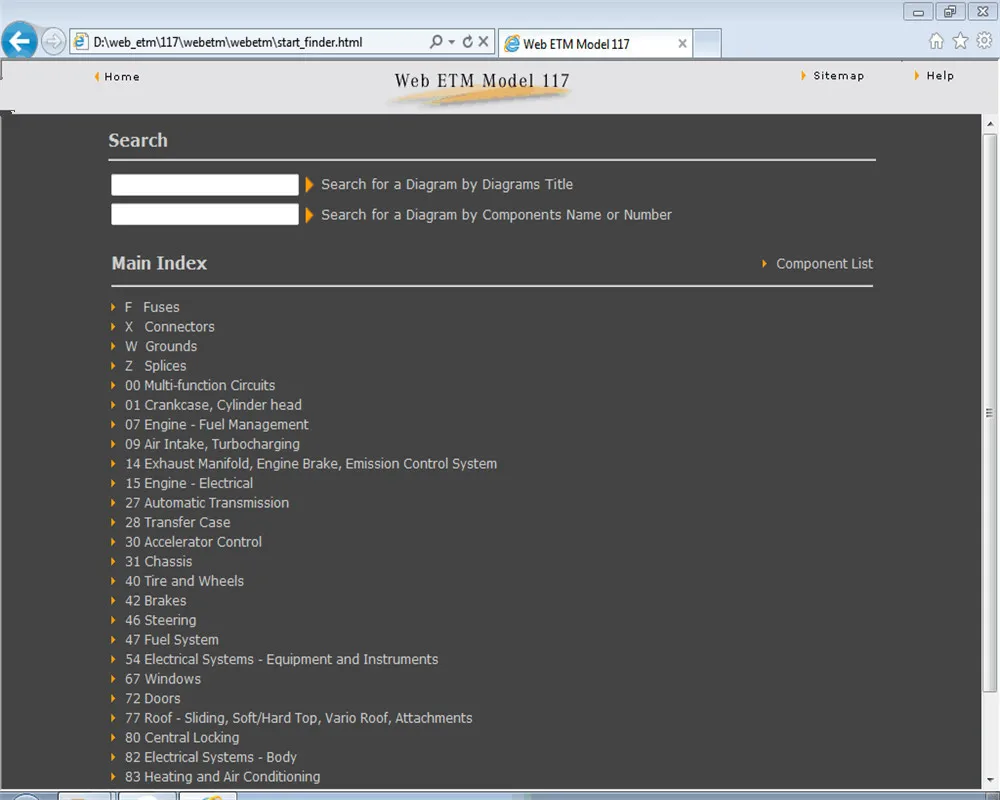This screenshot has height=800, width=1000.
Task: Open F Fuses index entry
Action: pyautogui.click(x=152, y=307)
